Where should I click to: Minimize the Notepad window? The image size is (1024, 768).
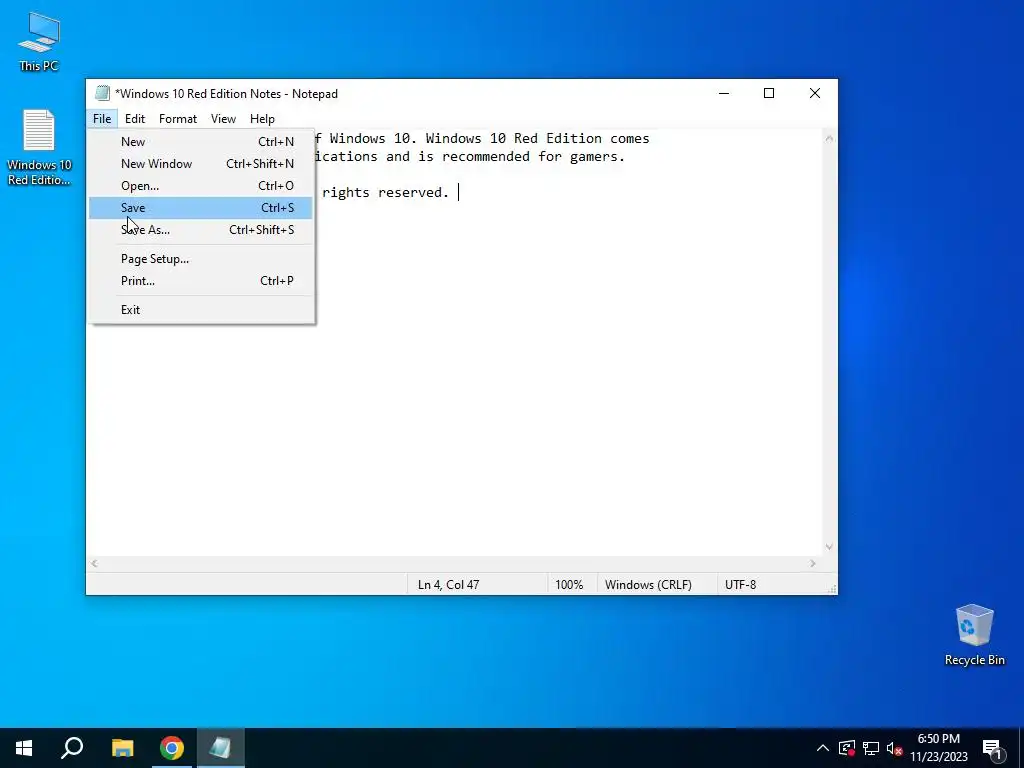point(724,93)
